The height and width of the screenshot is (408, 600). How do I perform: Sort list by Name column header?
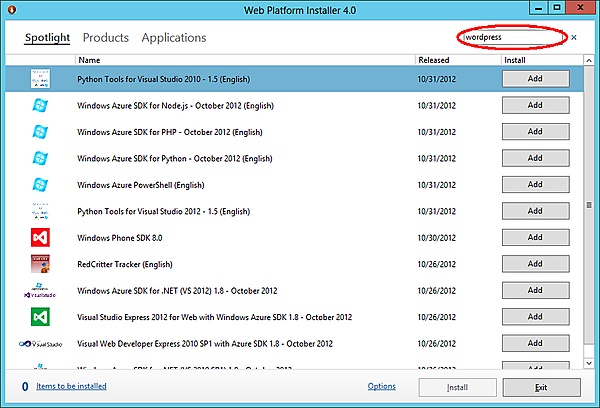[x=89, y=60]
